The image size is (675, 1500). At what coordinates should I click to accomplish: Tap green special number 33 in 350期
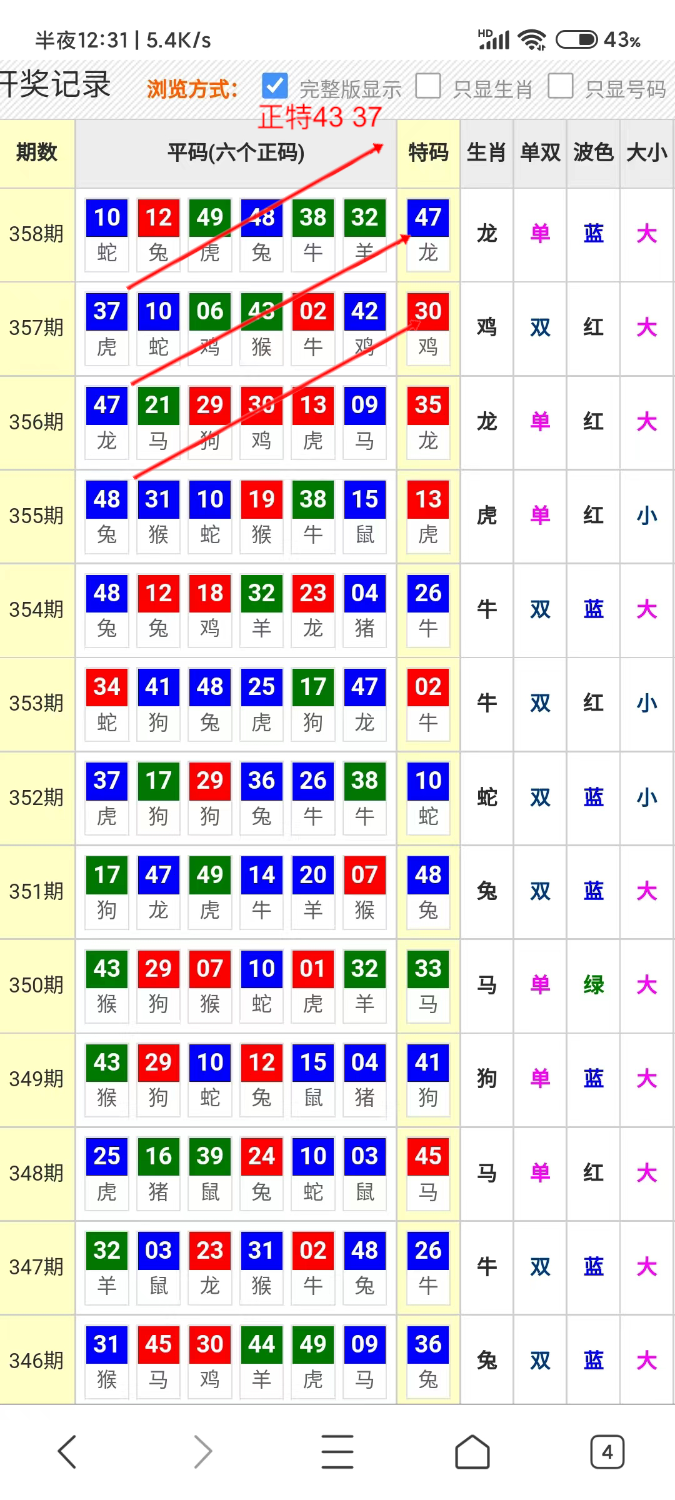coord(428,969)
